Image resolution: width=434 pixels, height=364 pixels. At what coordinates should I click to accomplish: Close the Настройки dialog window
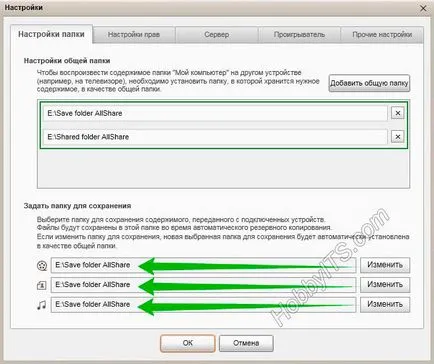coord(423,8)
